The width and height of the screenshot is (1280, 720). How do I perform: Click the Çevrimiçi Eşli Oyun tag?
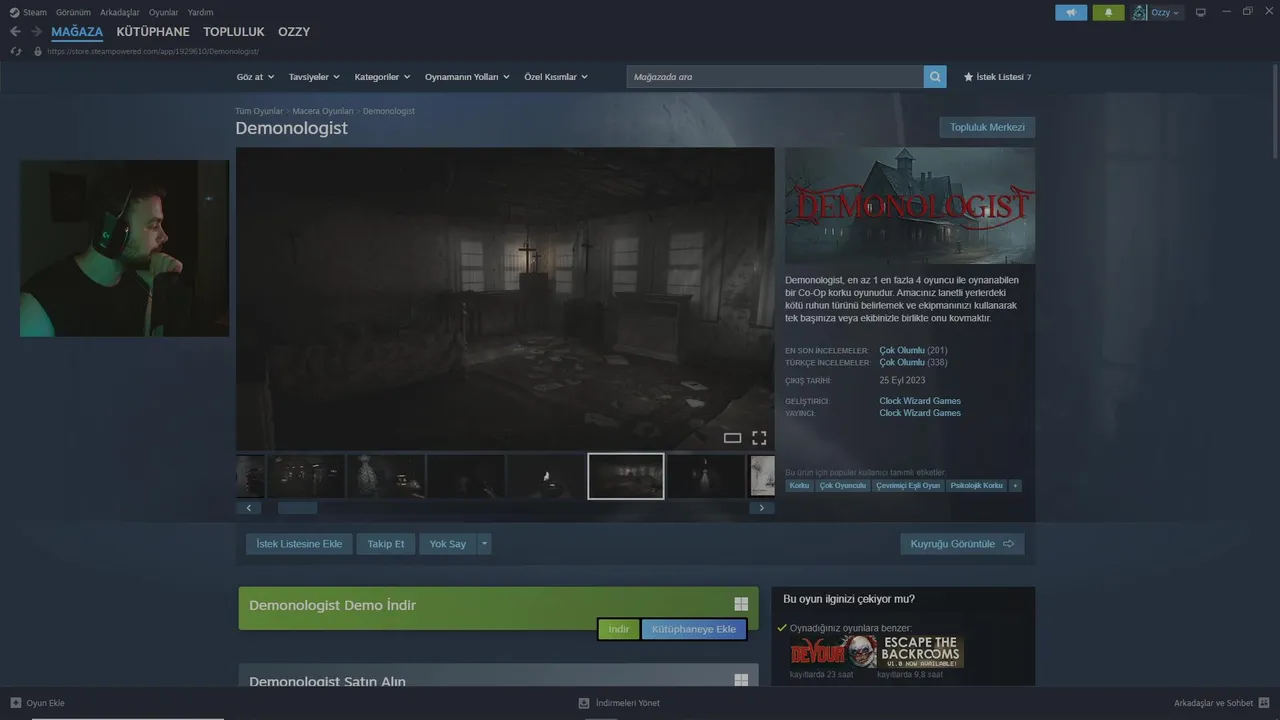coord(908,486)
